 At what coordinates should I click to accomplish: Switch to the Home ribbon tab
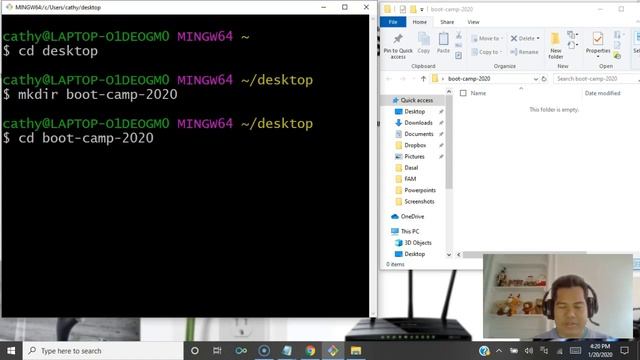419,22
